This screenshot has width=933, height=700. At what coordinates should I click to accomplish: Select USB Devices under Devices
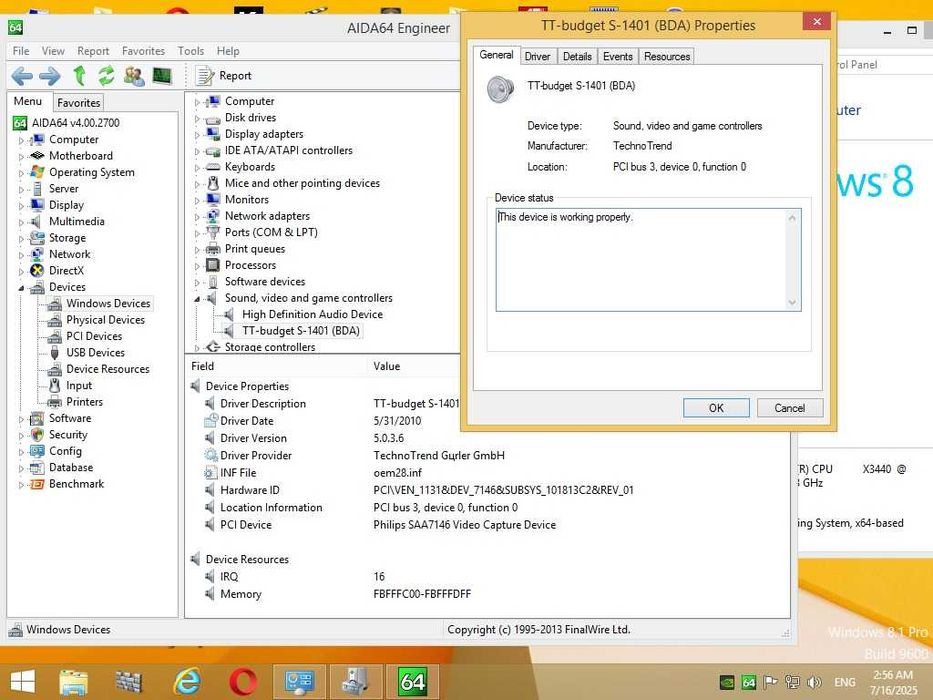point(95,352)
